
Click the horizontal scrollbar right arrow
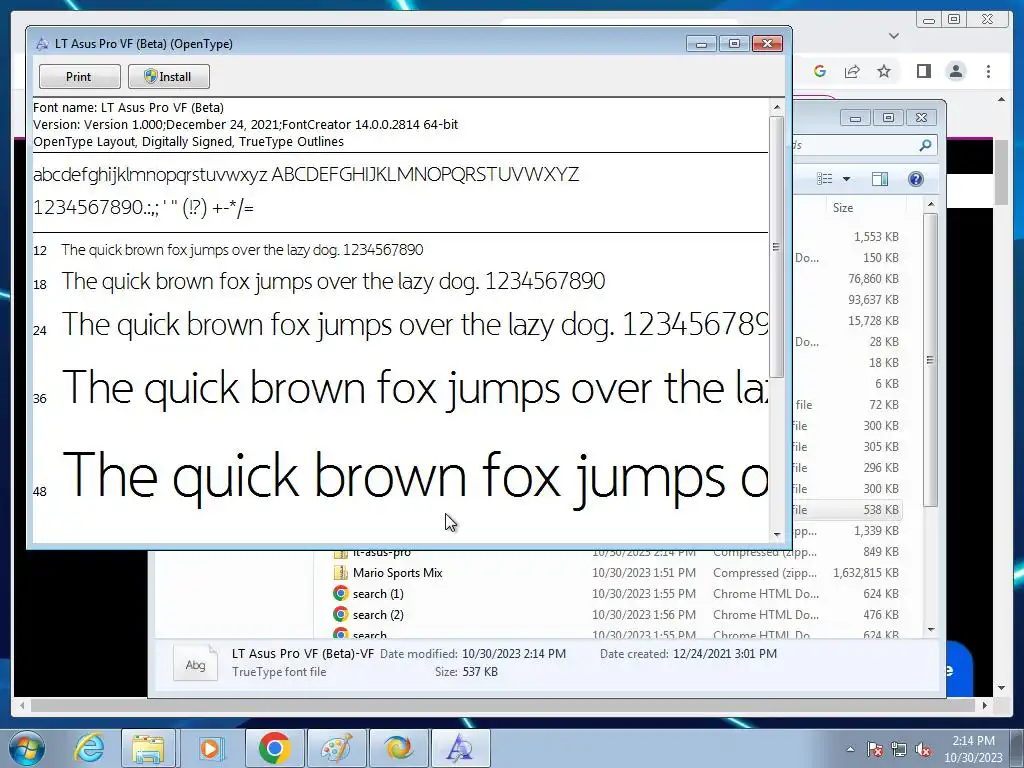(985, 705)
